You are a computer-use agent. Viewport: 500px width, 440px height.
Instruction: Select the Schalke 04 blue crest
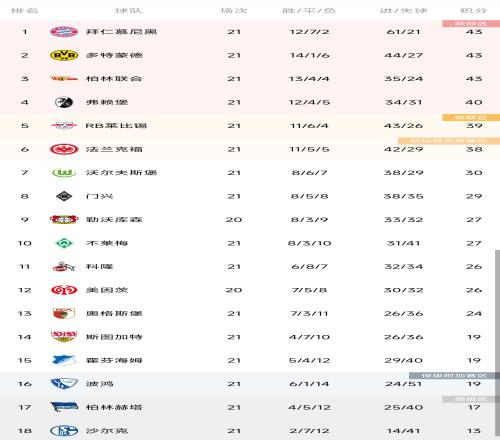64,431
